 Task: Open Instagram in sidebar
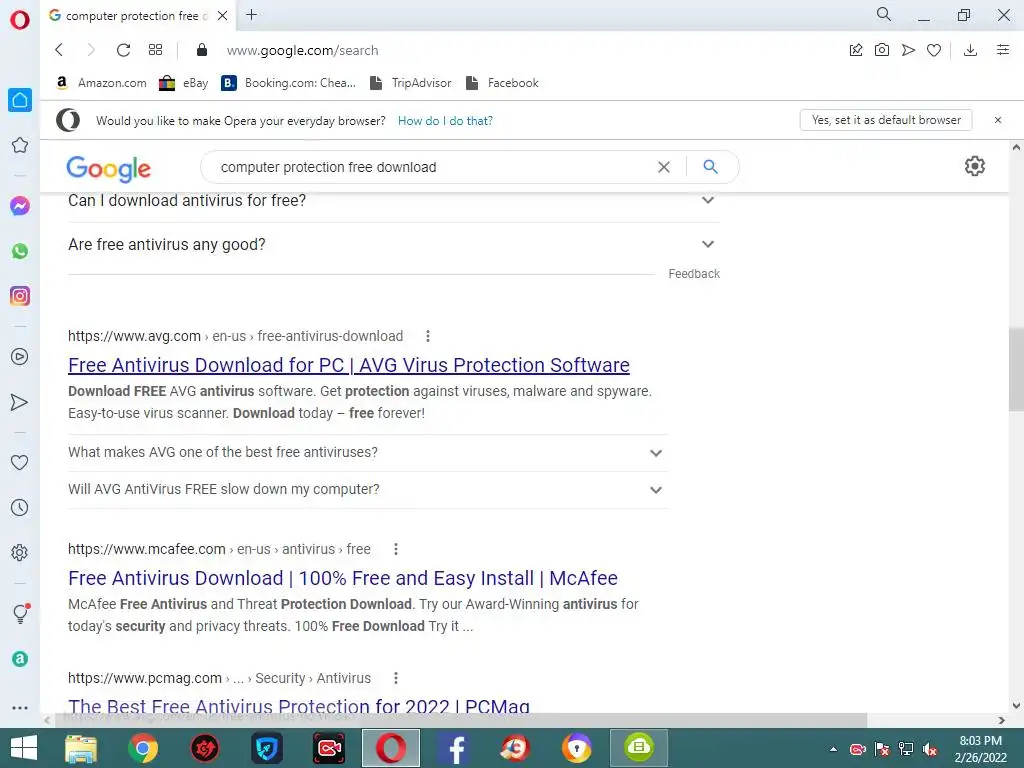(20, 296)
